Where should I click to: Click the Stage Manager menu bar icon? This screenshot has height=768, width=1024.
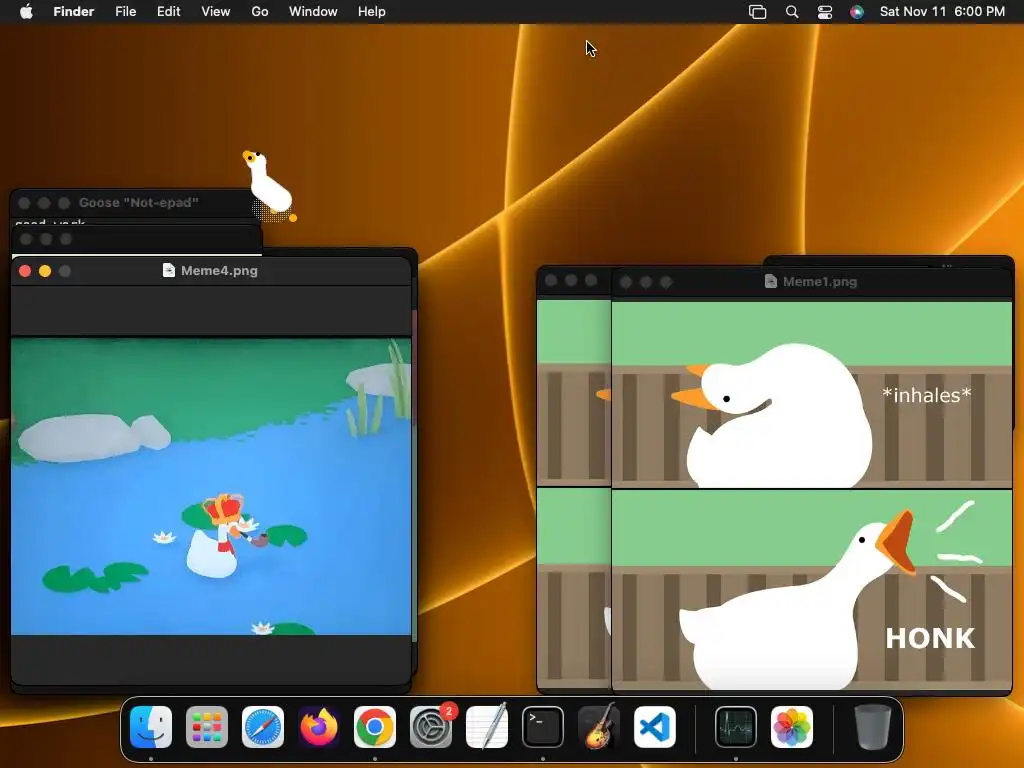(x=758, y=12)
